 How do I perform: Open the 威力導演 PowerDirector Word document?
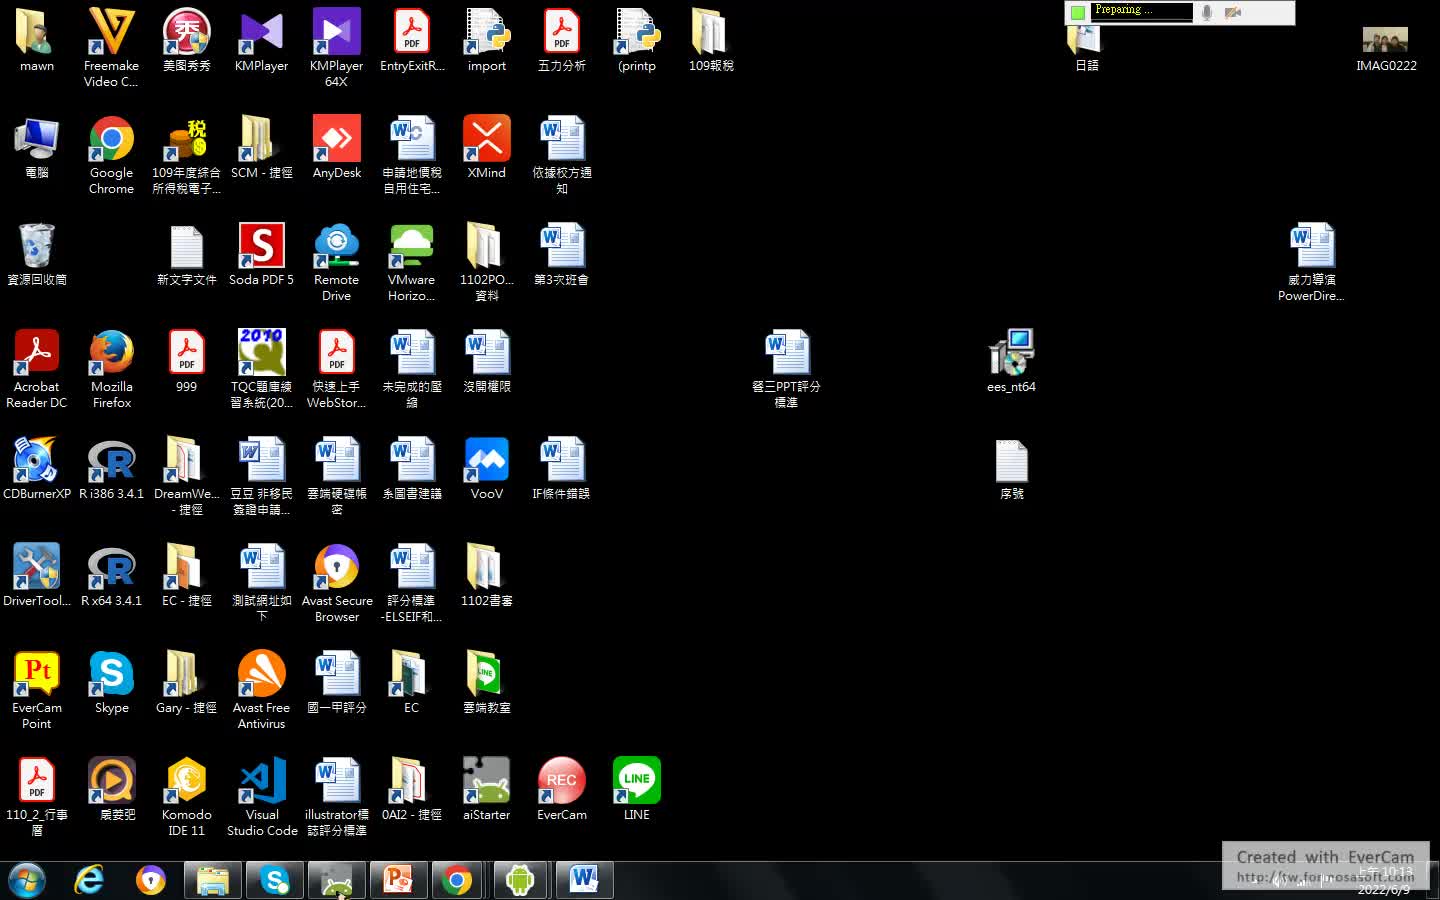pyautogui.click(x=1311, y=262)
